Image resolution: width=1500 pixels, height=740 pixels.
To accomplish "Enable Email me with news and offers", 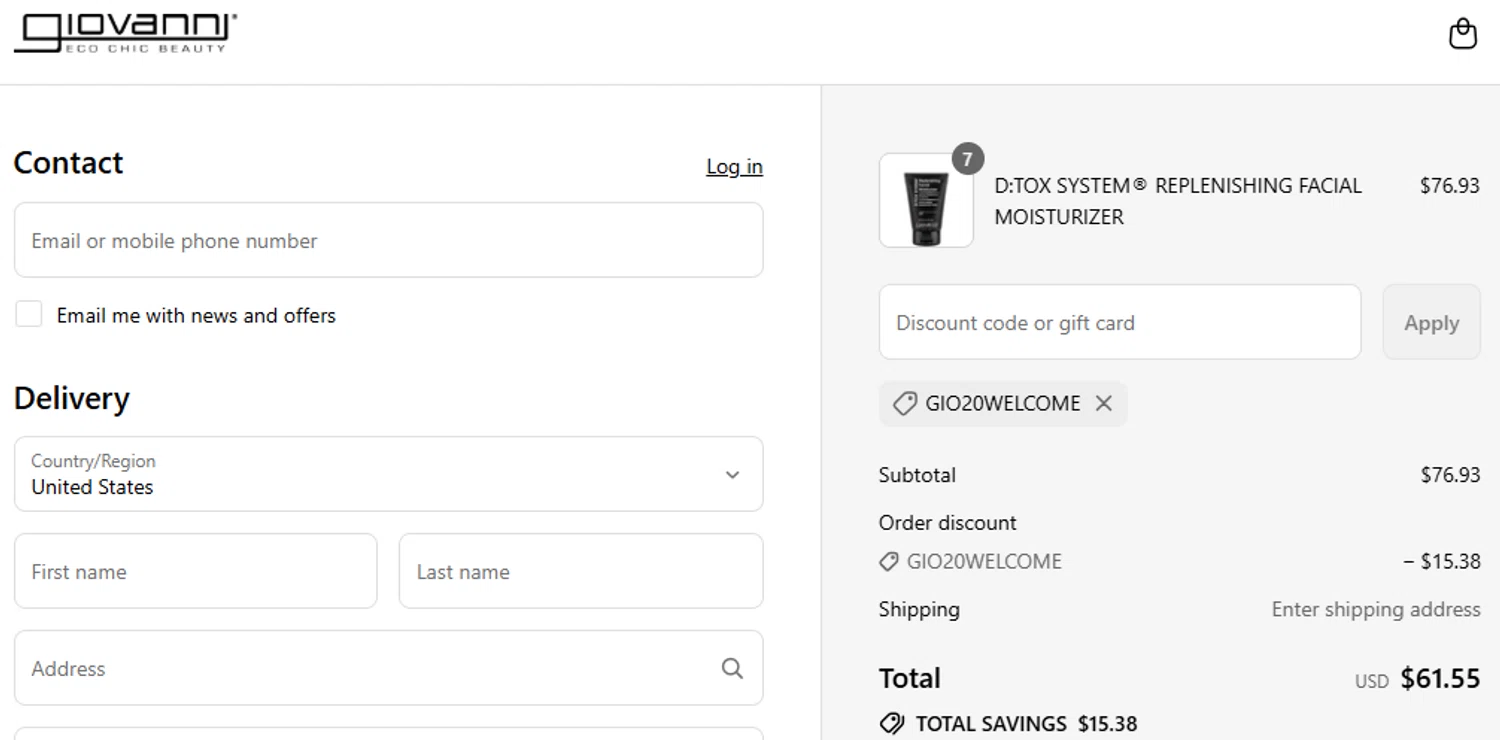I will (29, 314).
